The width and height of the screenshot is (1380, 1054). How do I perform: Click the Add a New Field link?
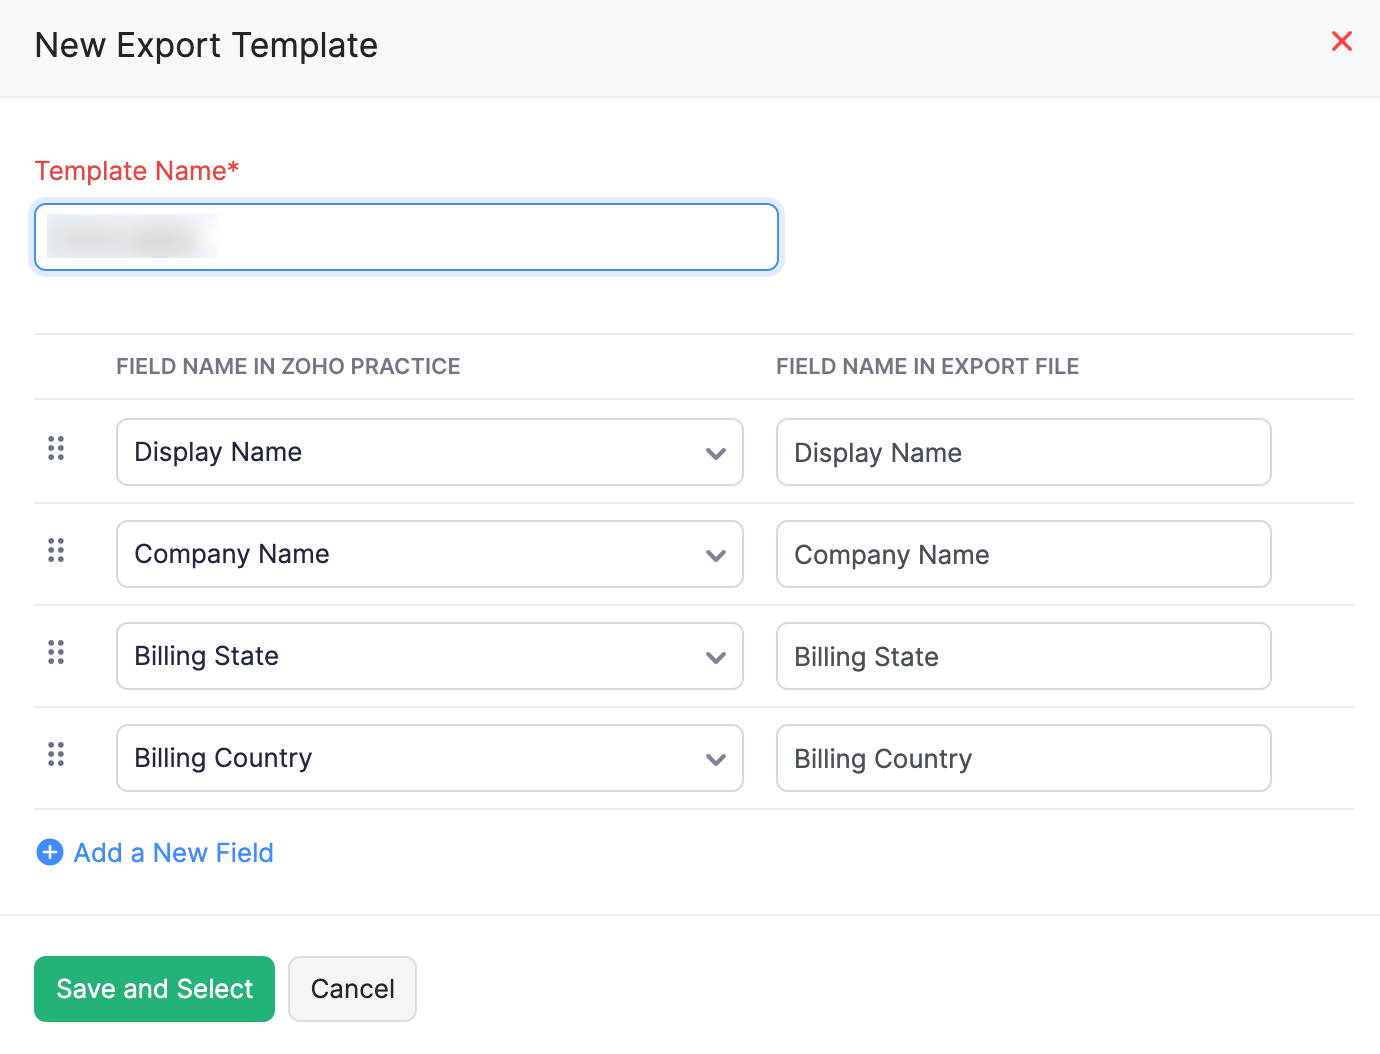tap(172, 852)
